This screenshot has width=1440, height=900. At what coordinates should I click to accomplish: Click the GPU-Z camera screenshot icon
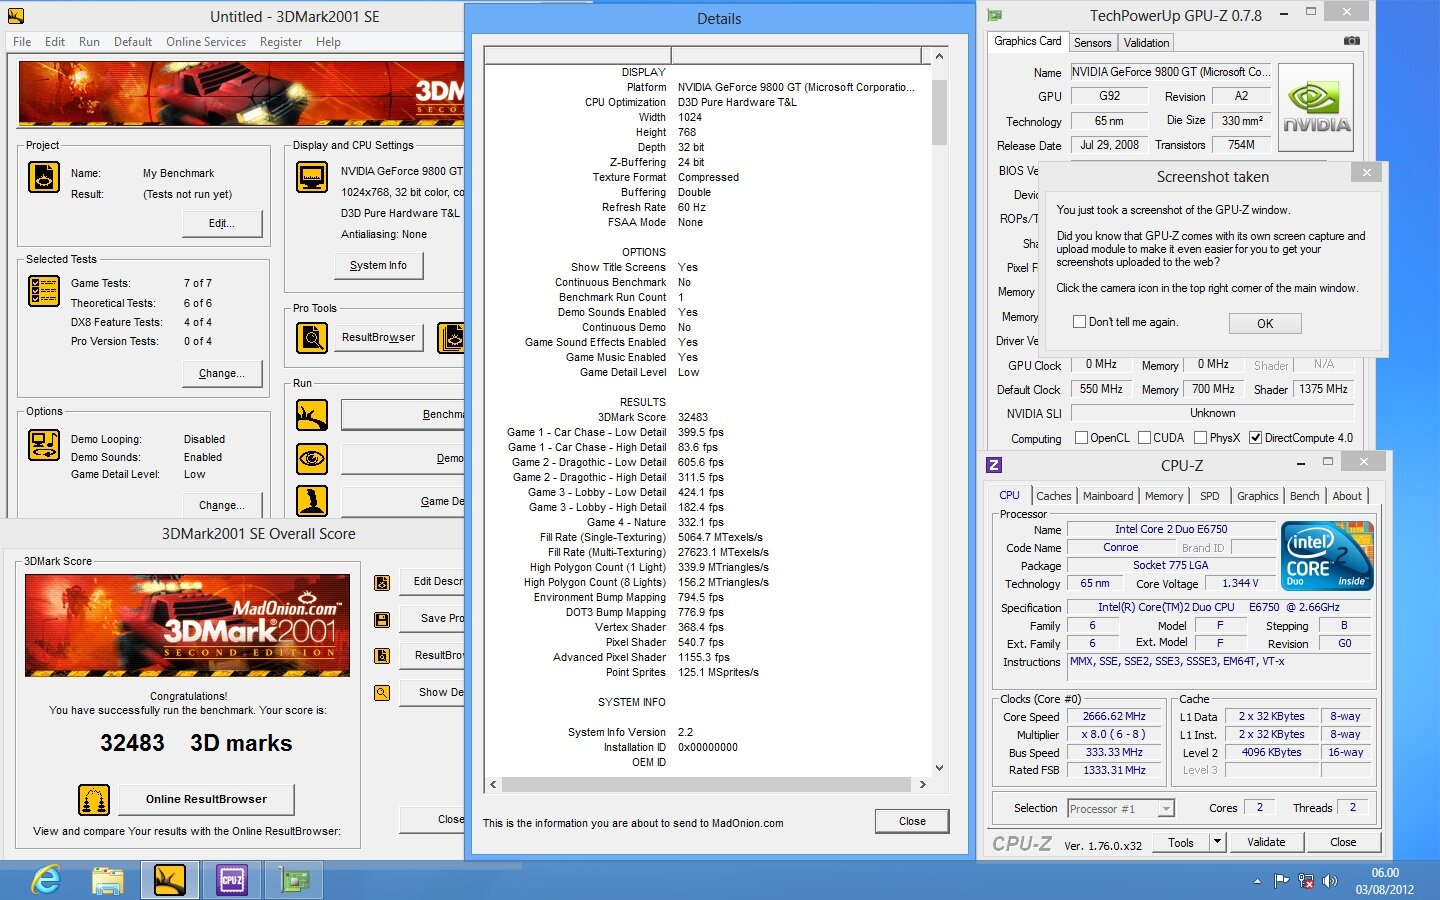tap(1351, 41)
